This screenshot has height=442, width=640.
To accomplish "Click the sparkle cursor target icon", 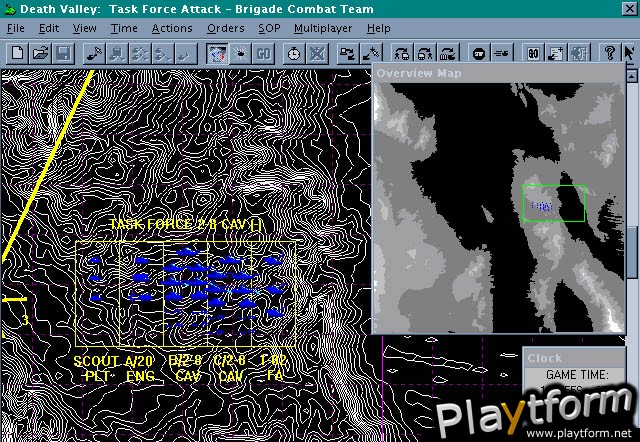I will (371, 53).
